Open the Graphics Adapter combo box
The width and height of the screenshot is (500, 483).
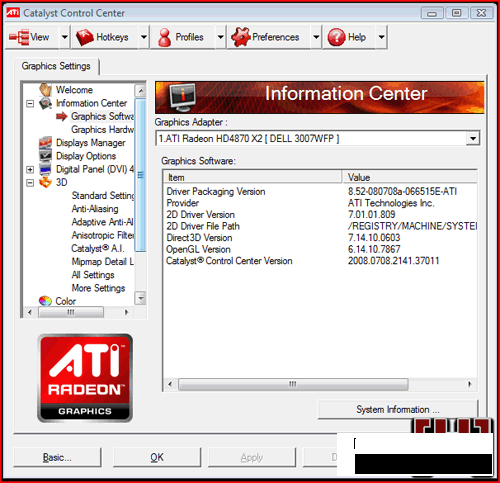point(473,138)
